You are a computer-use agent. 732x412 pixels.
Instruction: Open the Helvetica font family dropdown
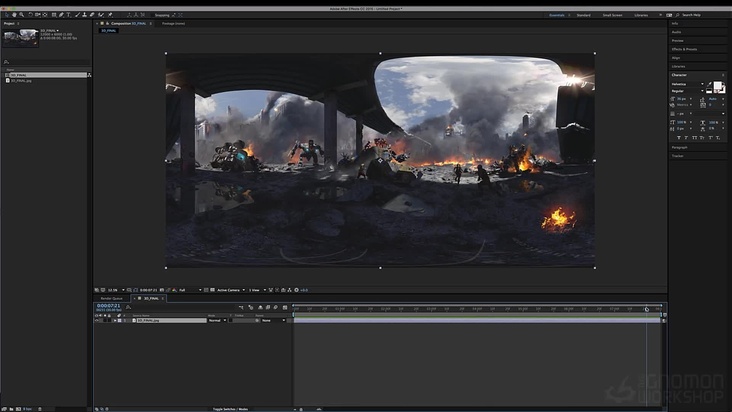pyautogui.click(x=687, y=84)
